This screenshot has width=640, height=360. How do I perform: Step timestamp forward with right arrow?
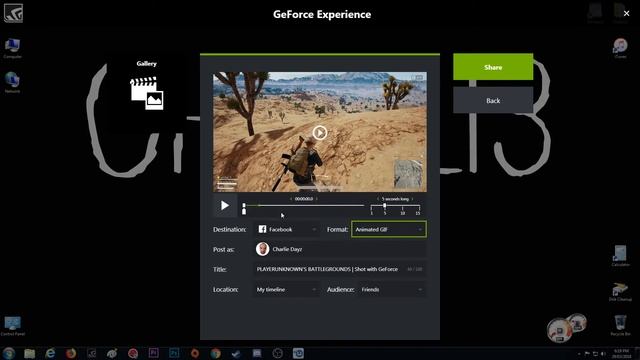pos(317,199)
